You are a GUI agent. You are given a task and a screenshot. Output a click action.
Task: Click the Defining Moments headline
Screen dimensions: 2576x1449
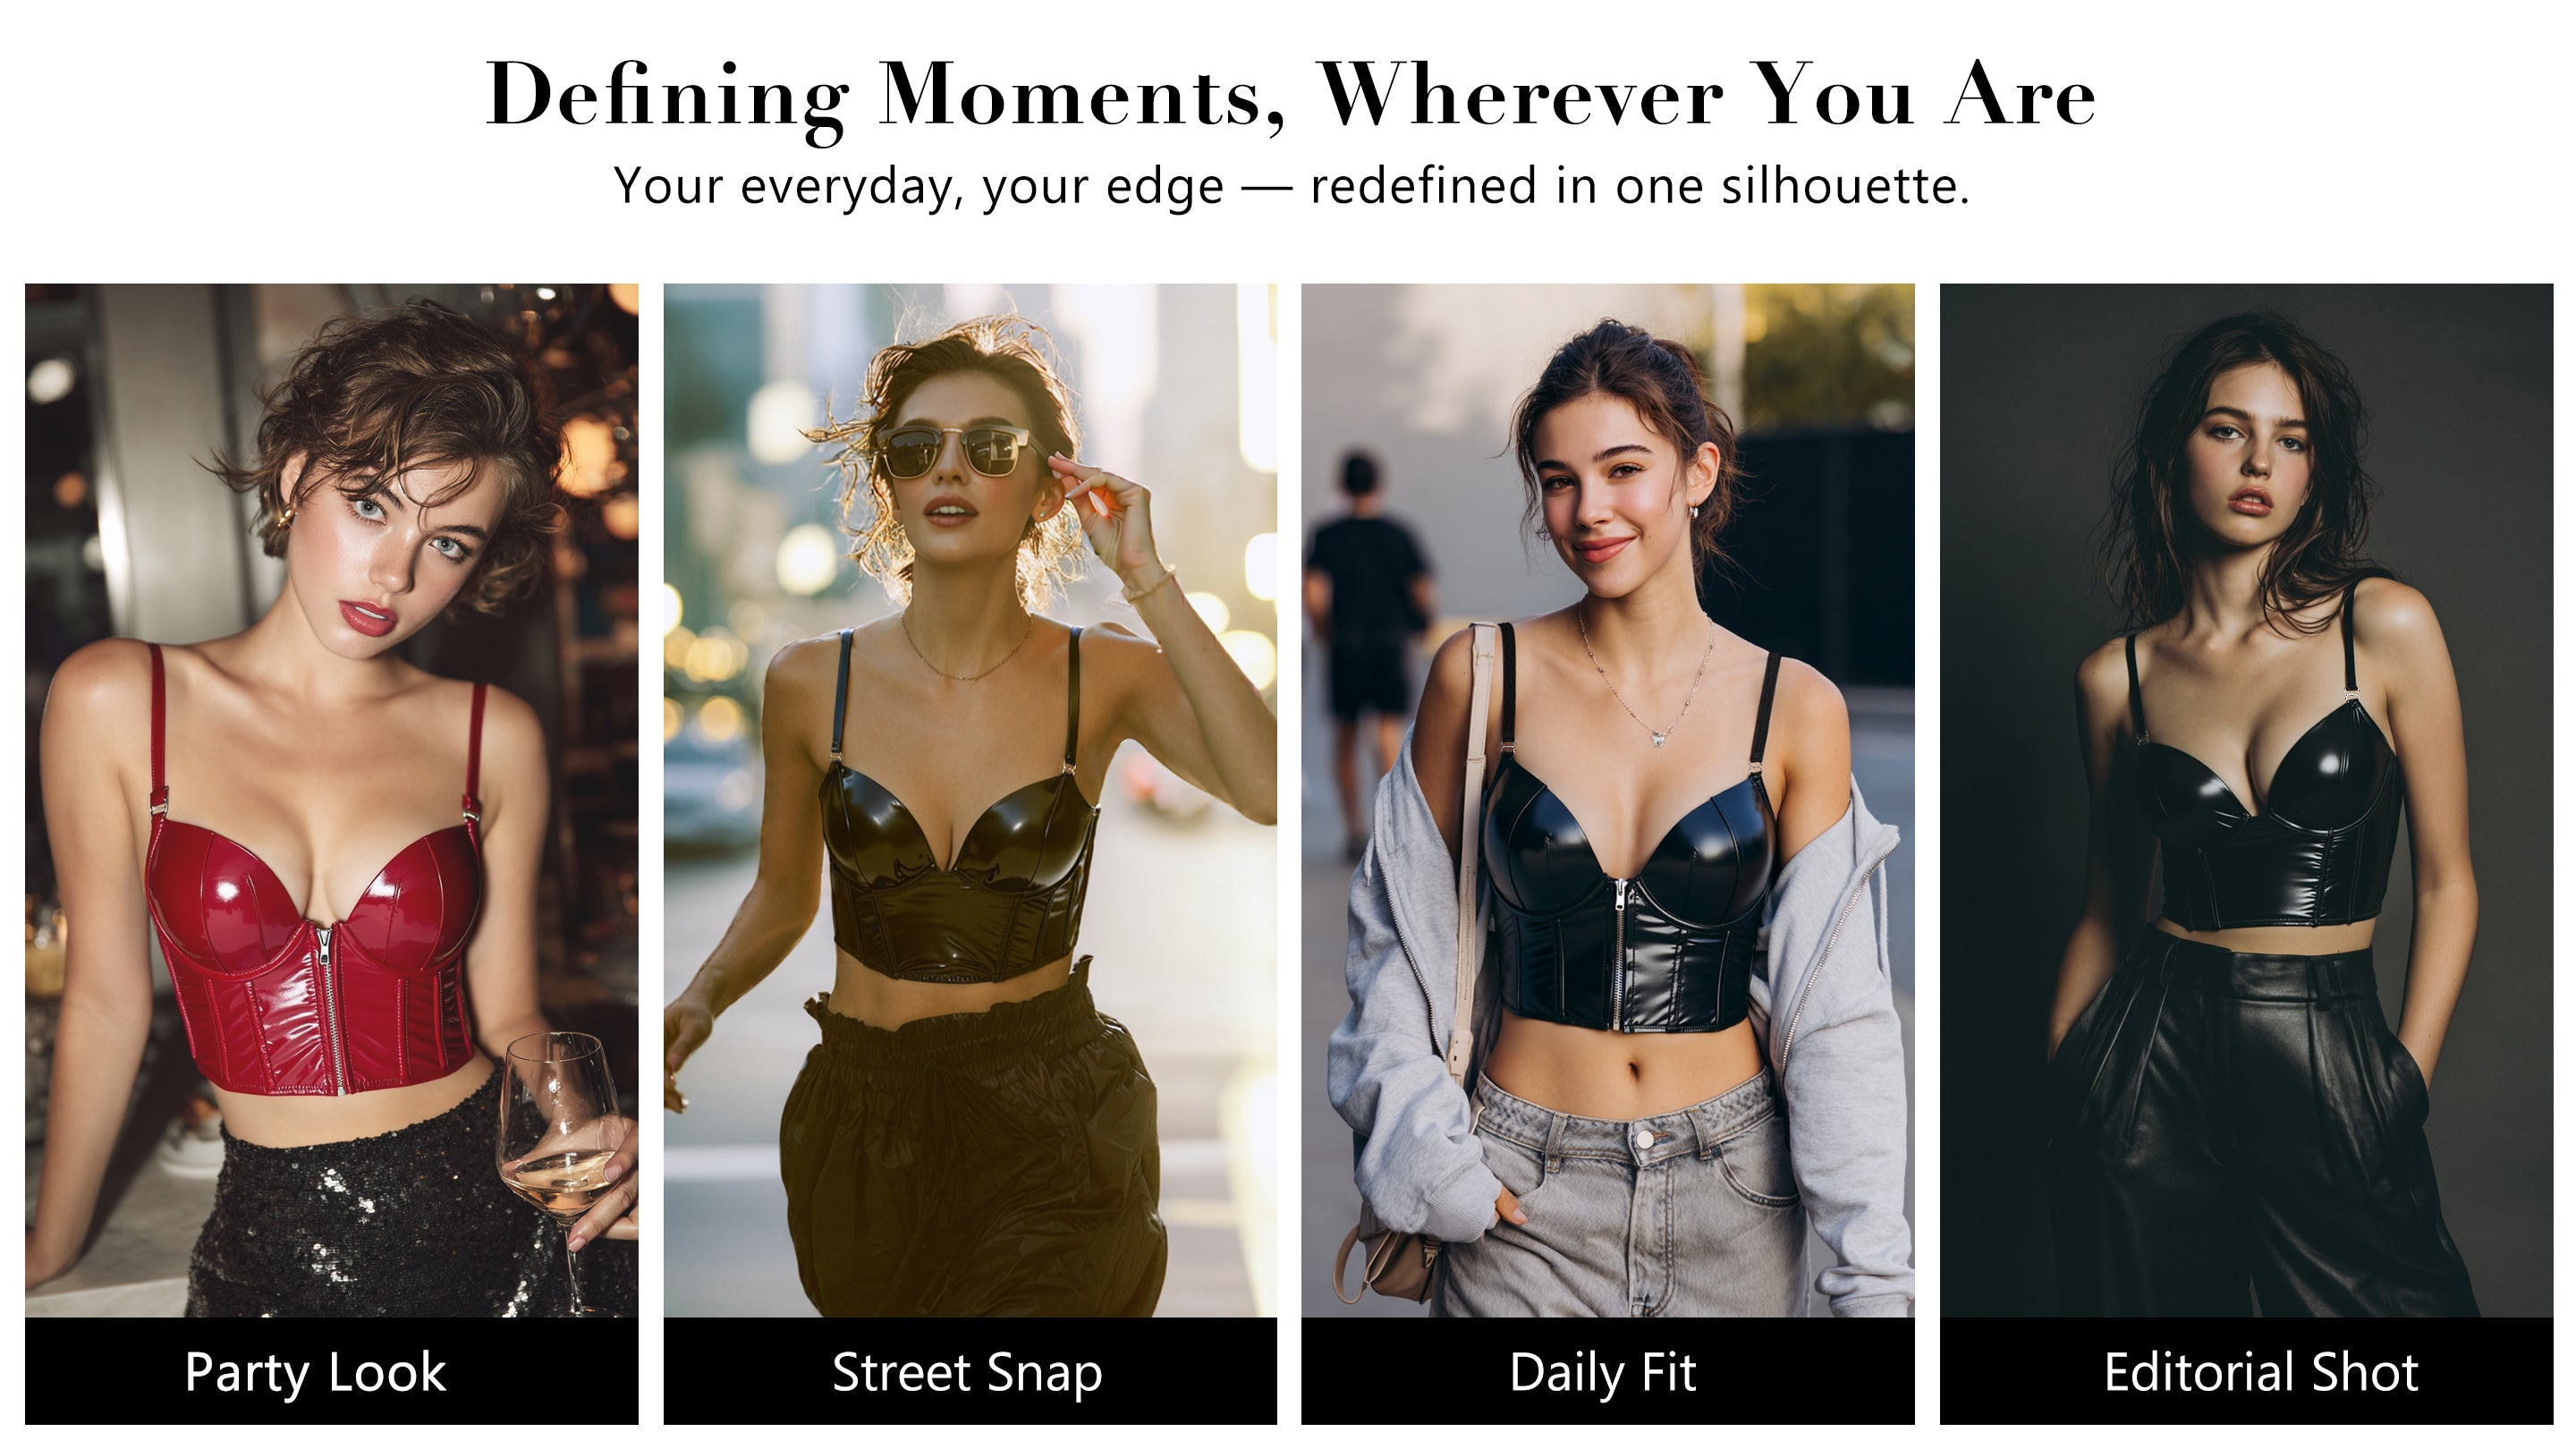(x=1290, y=95)
